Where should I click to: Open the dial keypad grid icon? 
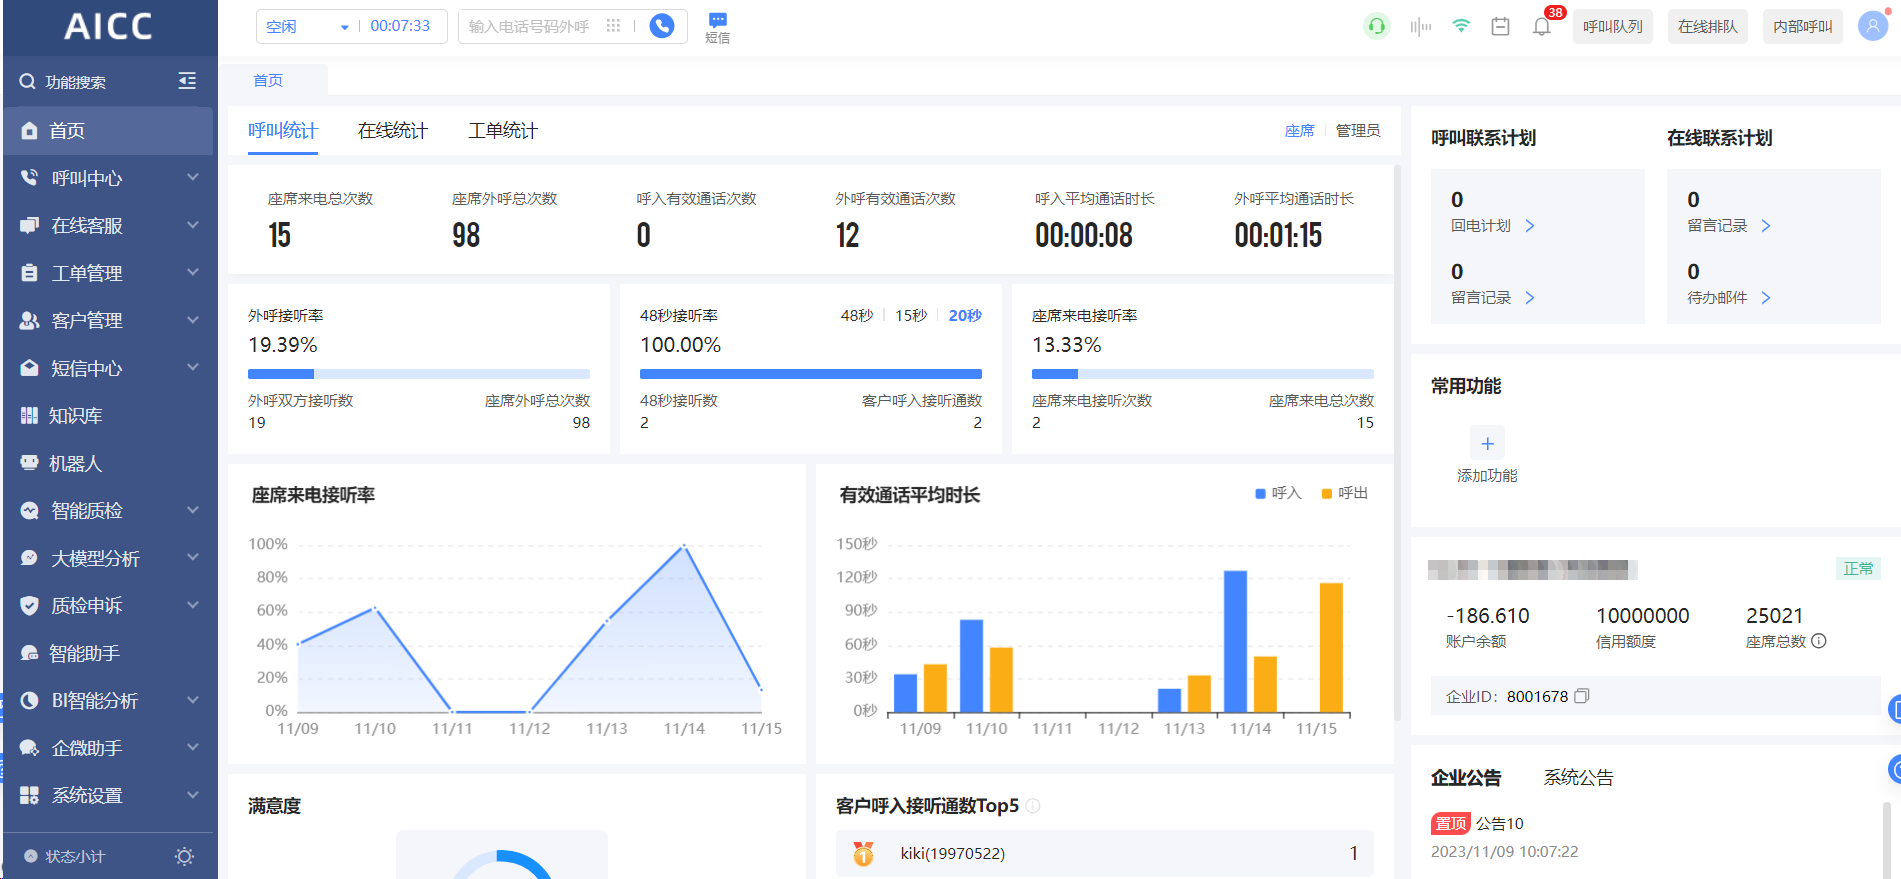(x=613, y=26)
